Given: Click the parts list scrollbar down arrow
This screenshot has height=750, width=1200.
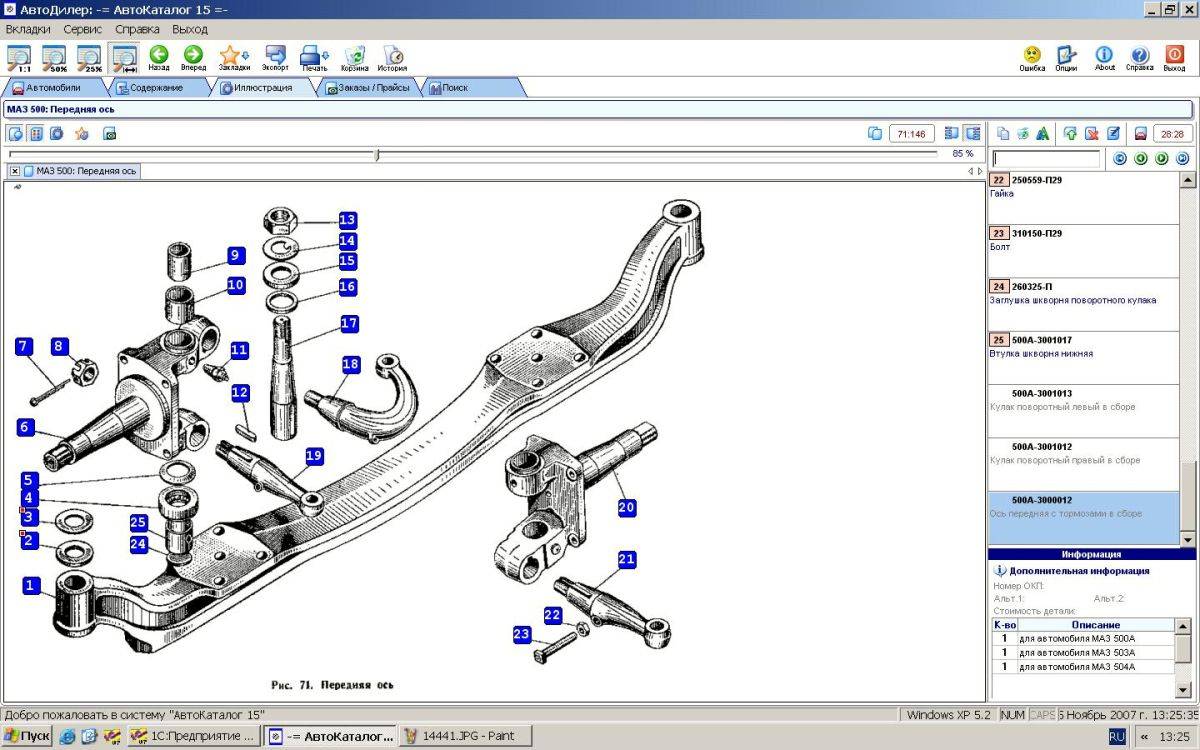Looking at the screenshot, I should tap(1188, 539).
